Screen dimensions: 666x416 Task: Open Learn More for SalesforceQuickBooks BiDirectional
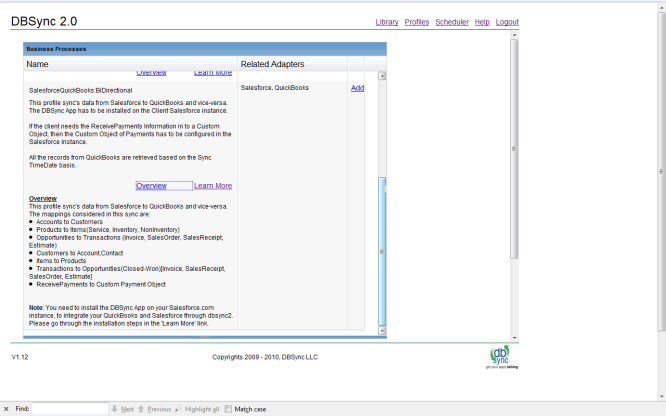pyautogui.click(x=213, y=186)
